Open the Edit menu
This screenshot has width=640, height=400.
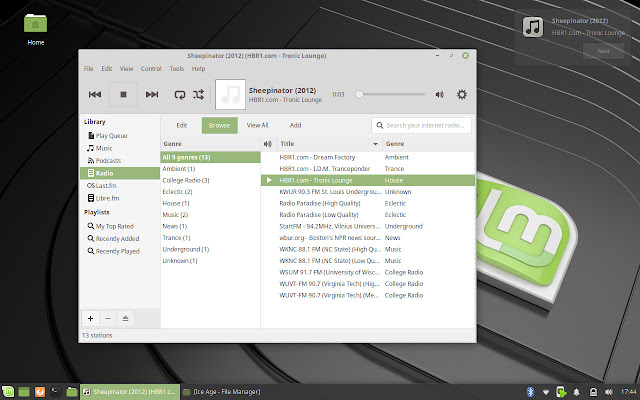pos(107,69)
